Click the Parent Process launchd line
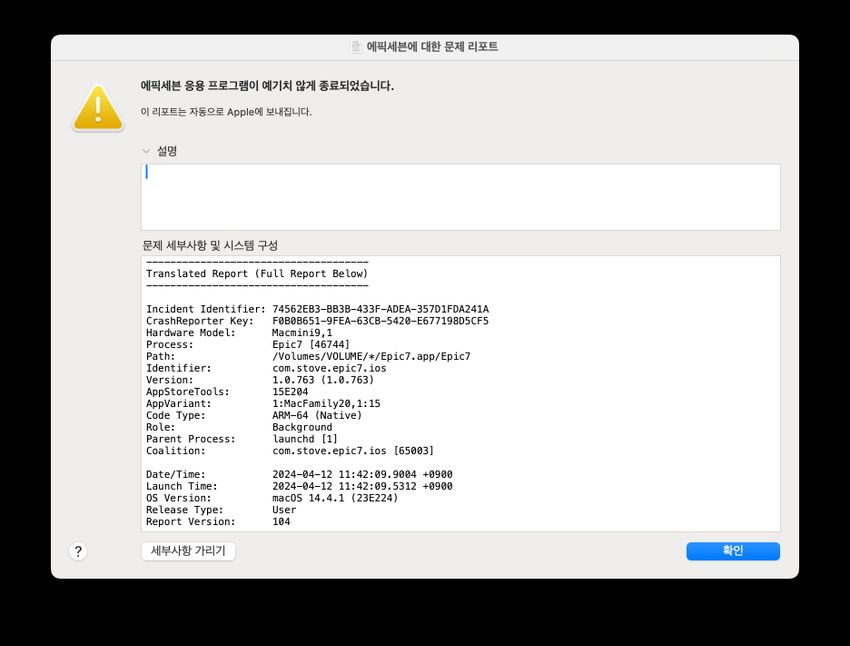Viewport: 850px width, 646px height. pos(242,439)
